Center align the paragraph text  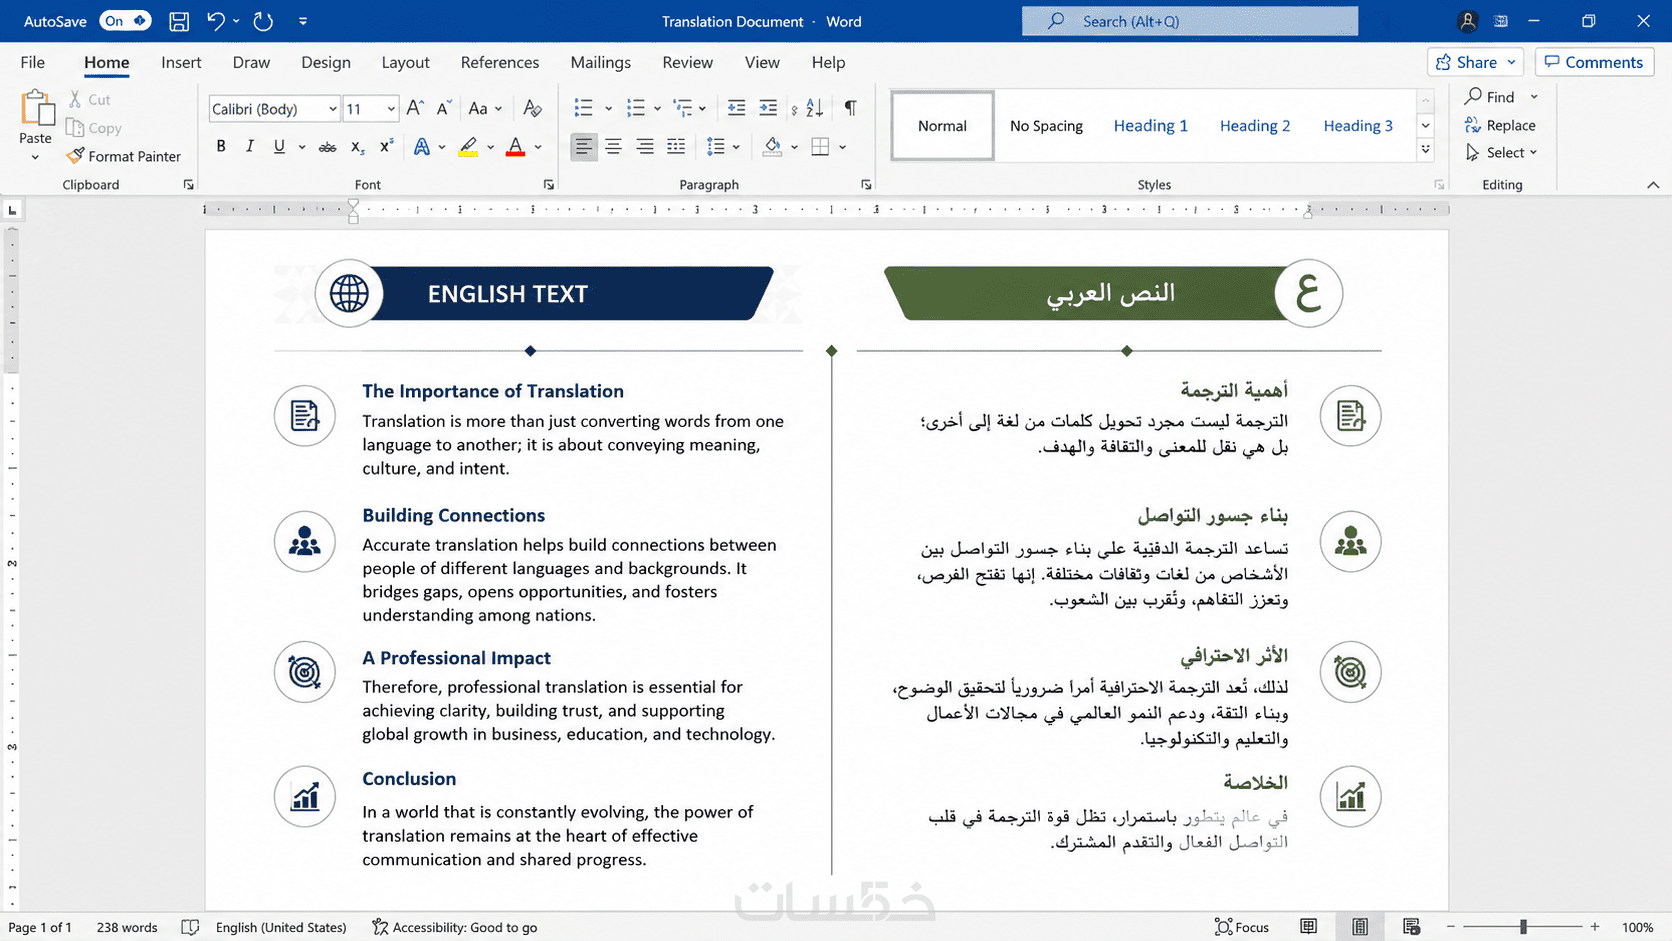[613, 147]
